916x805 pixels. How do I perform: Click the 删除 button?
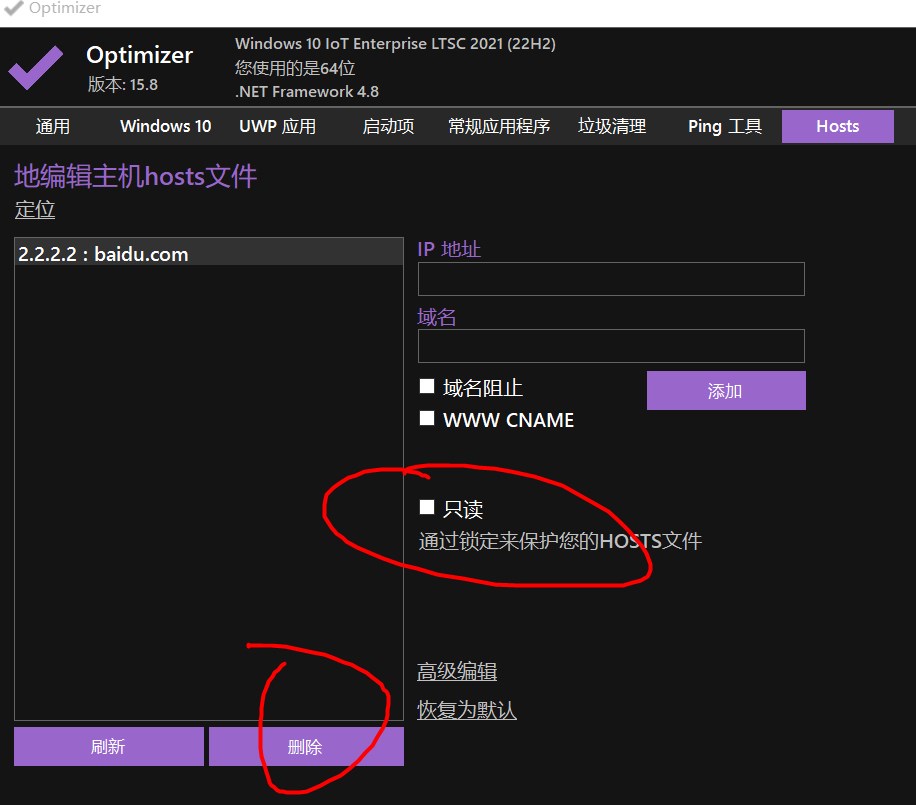(306, 747)
